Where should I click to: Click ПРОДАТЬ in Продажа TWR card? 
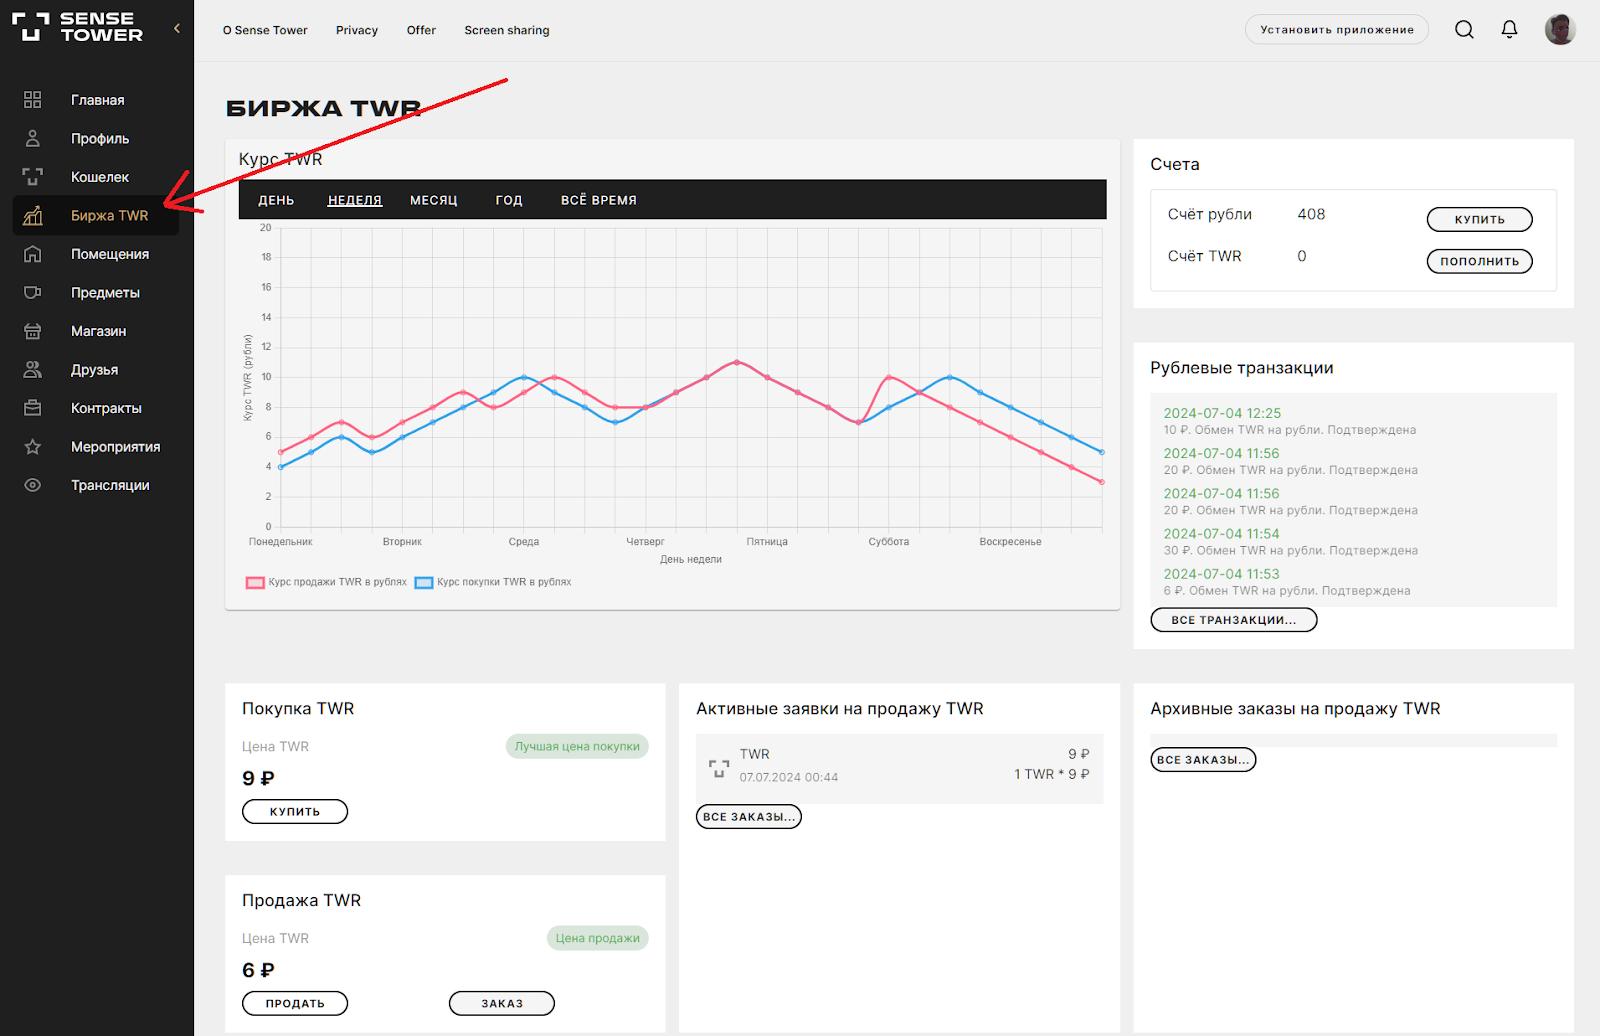point(295,1003)
